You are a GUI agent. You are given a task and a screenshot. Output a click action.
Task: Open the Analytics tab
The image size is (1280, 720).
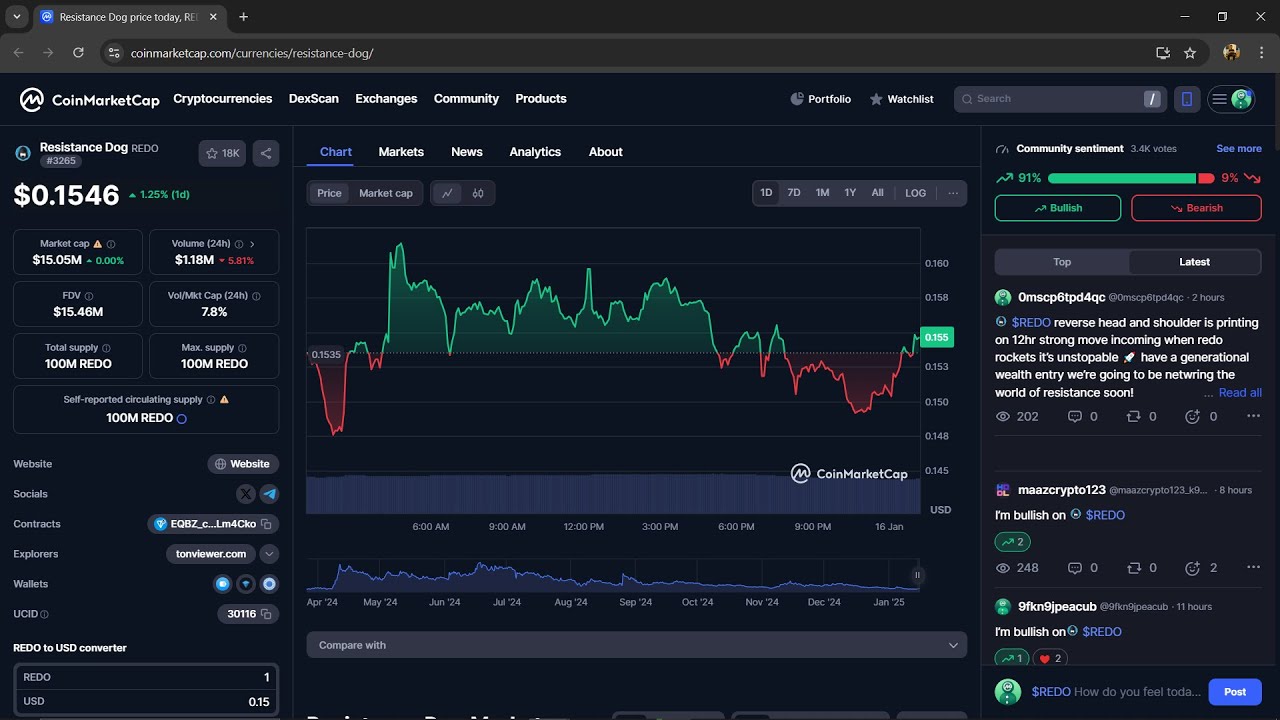pos(535,152)
